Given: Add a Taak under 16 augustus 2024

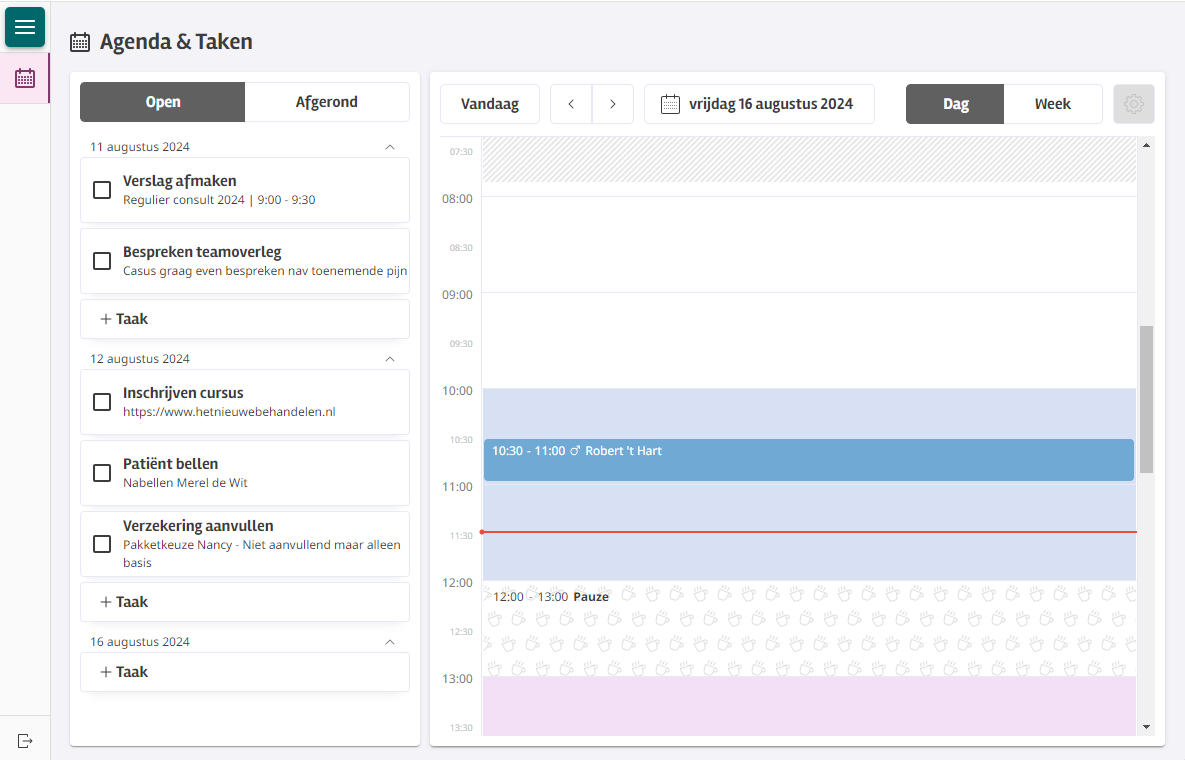Looking at the screenshot, I should (x=245, y=672).
